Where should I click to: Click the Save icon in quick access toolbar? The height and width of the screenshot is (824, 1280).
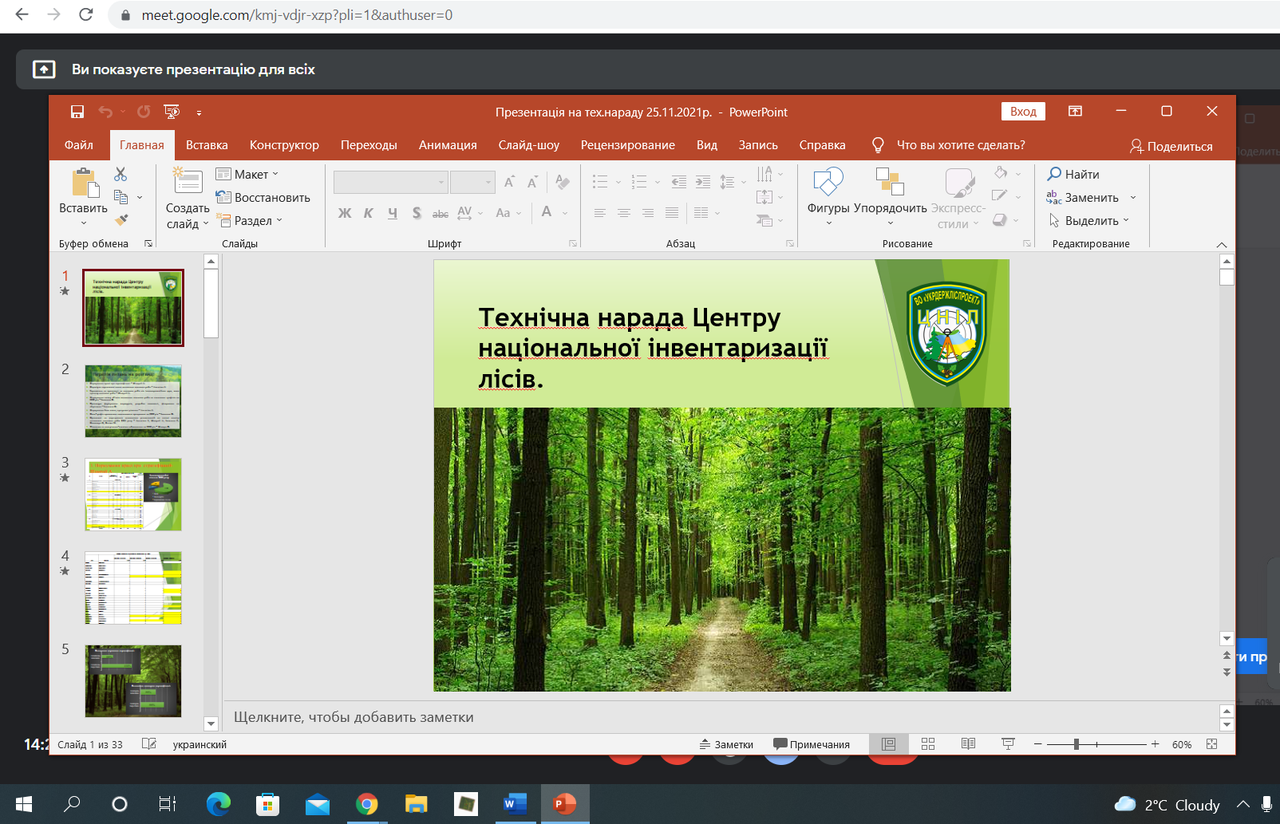click(x=77, y=112)
